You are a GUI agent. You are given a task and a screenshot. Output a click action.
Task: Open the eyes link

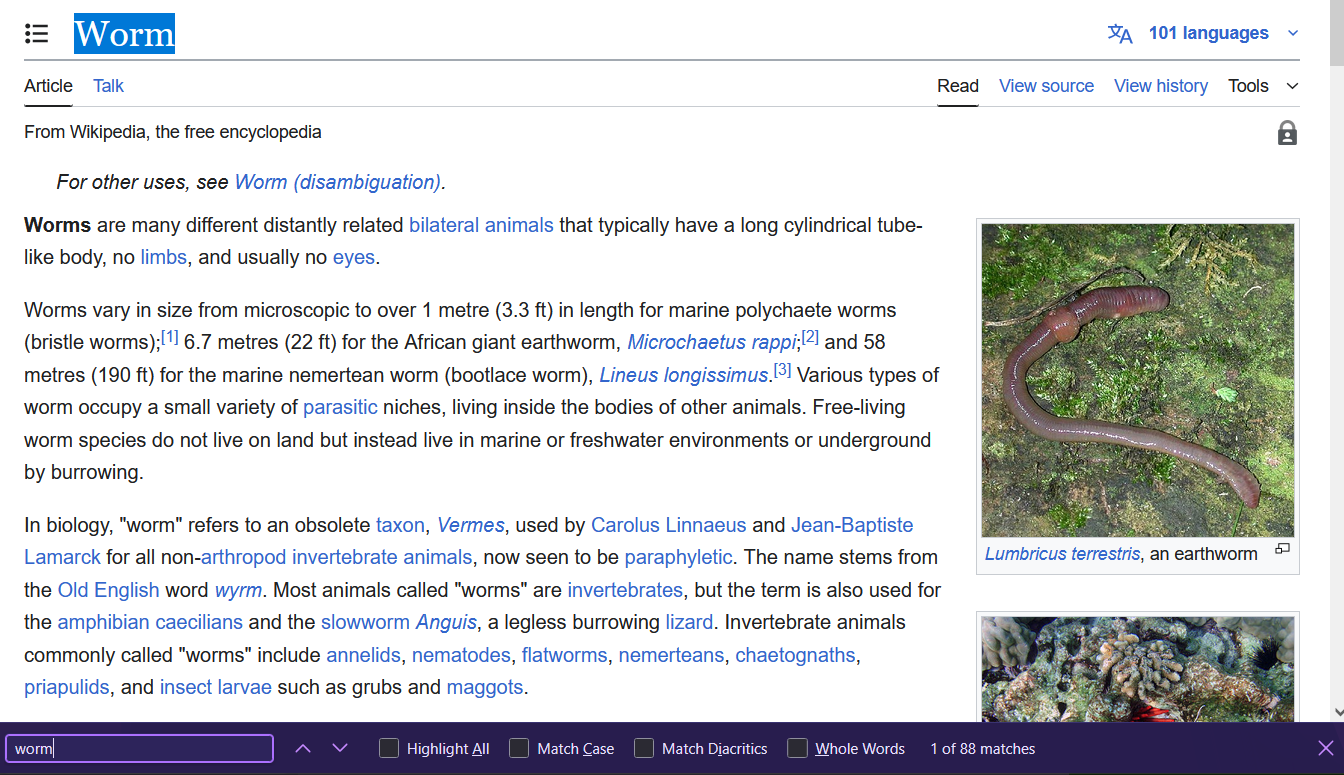click(353, 257)
